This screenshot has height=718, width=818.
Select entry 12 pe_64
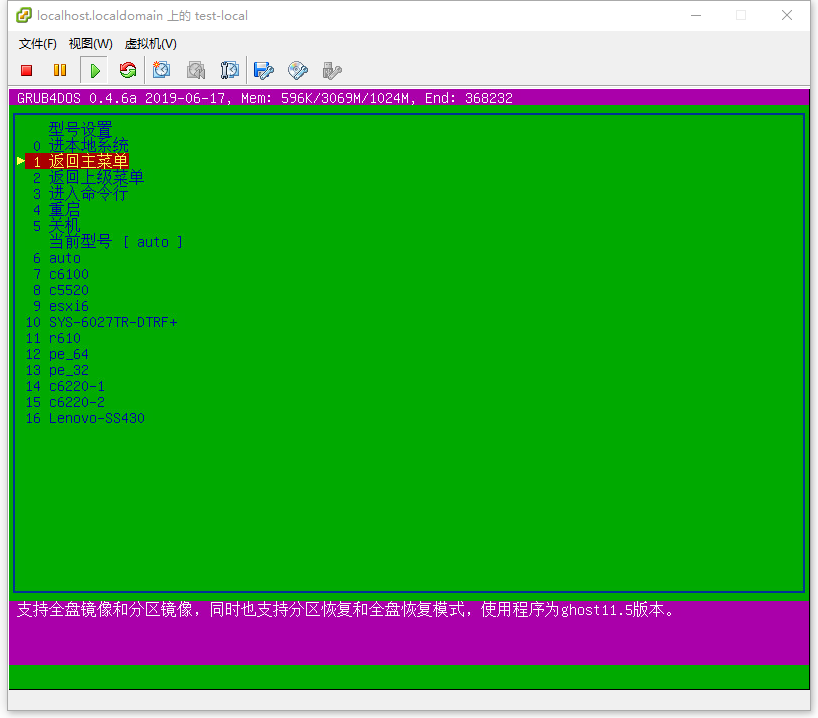click(x=57, y=354)
